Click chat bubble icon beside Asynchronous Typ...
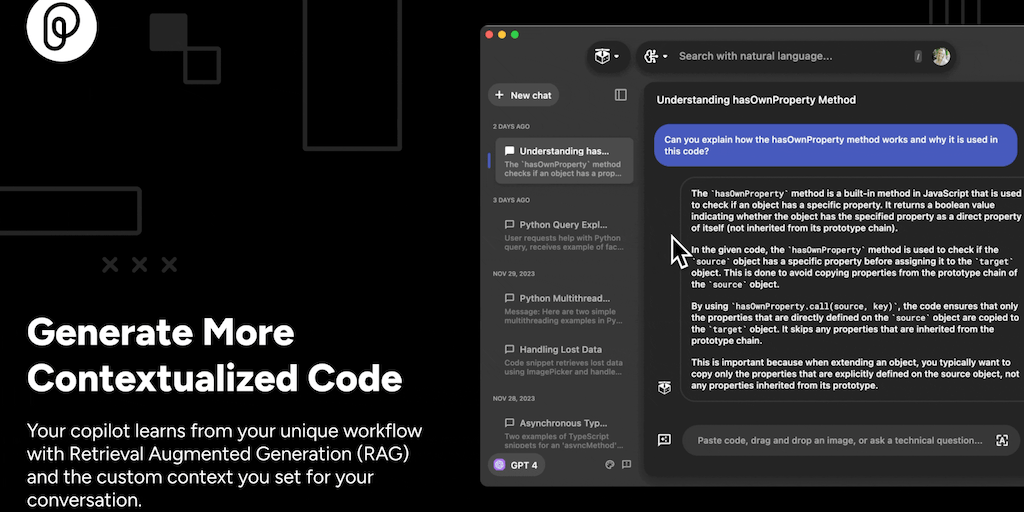 tap(509, 423)
